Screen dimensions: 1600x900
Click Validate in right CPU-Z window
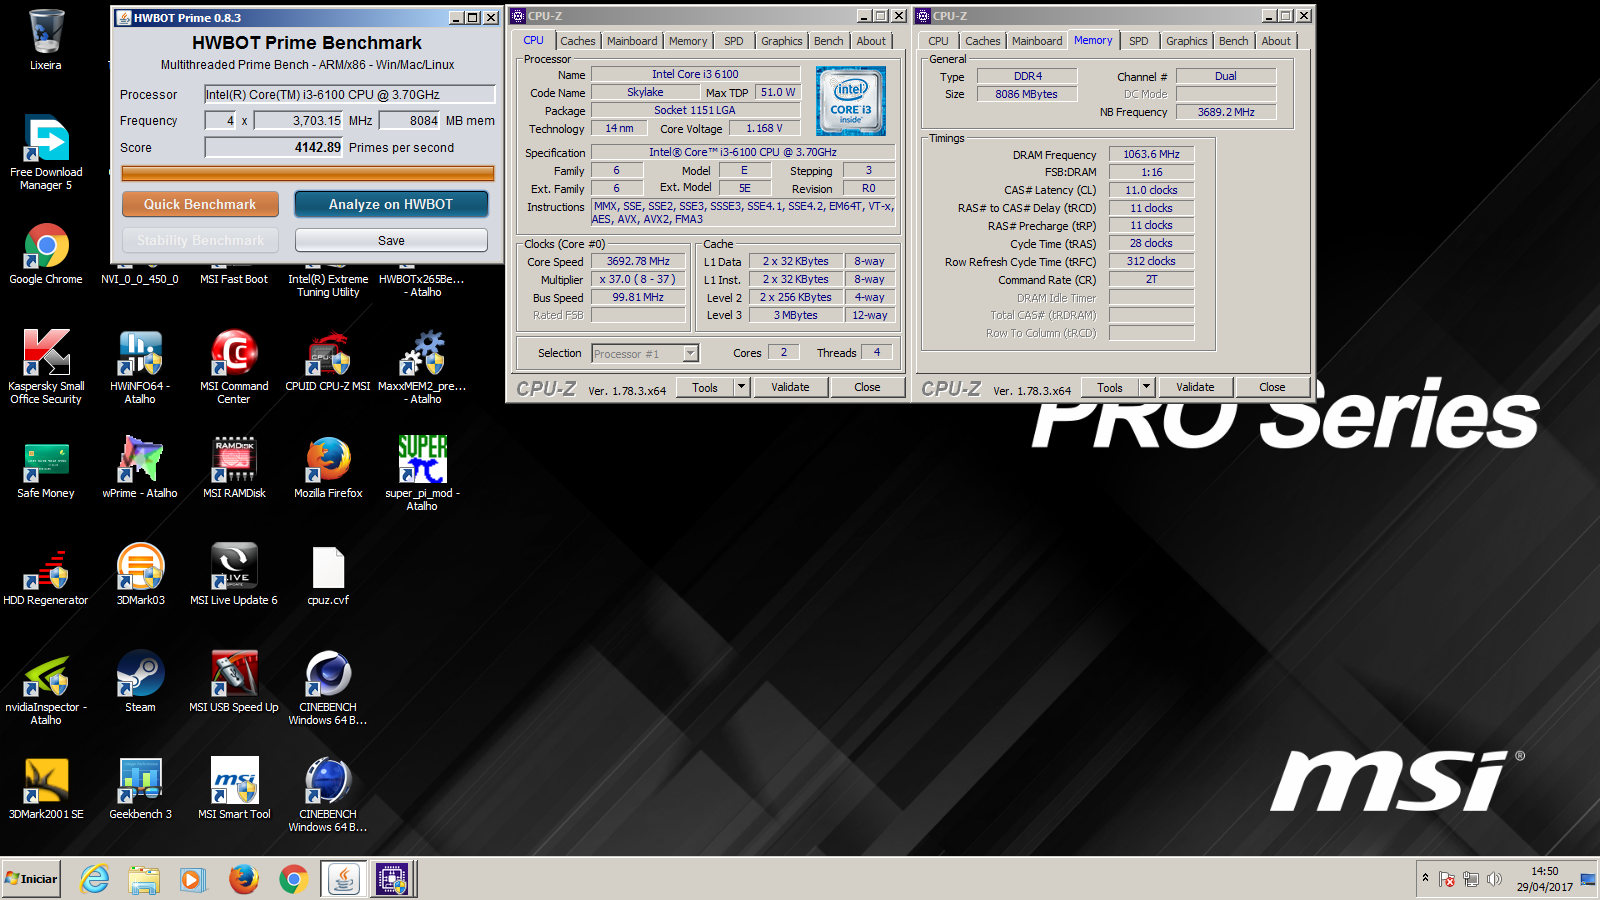1195,387
